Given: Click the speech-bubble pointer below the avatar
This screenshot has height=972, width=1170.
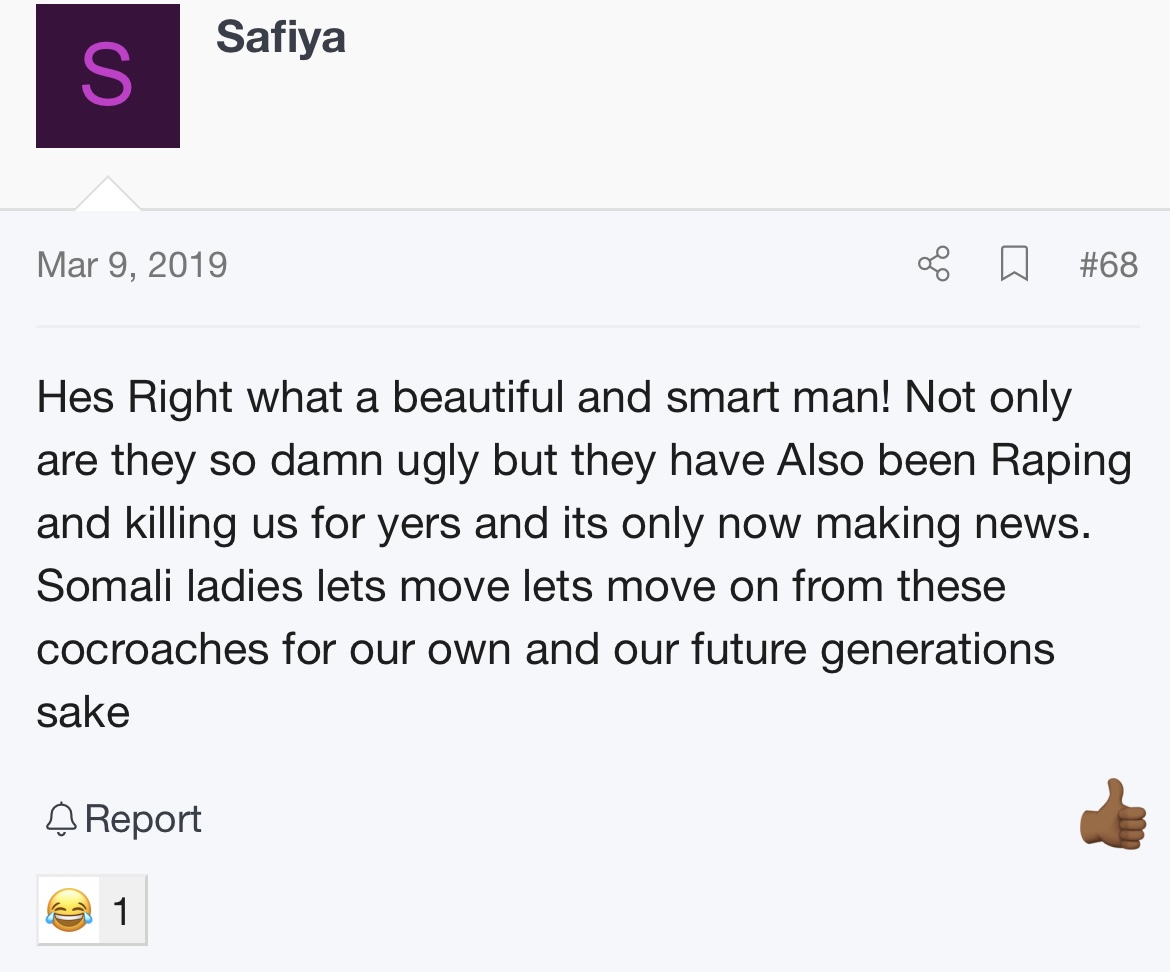Looking at the screenshot, I should coord(107,194).
